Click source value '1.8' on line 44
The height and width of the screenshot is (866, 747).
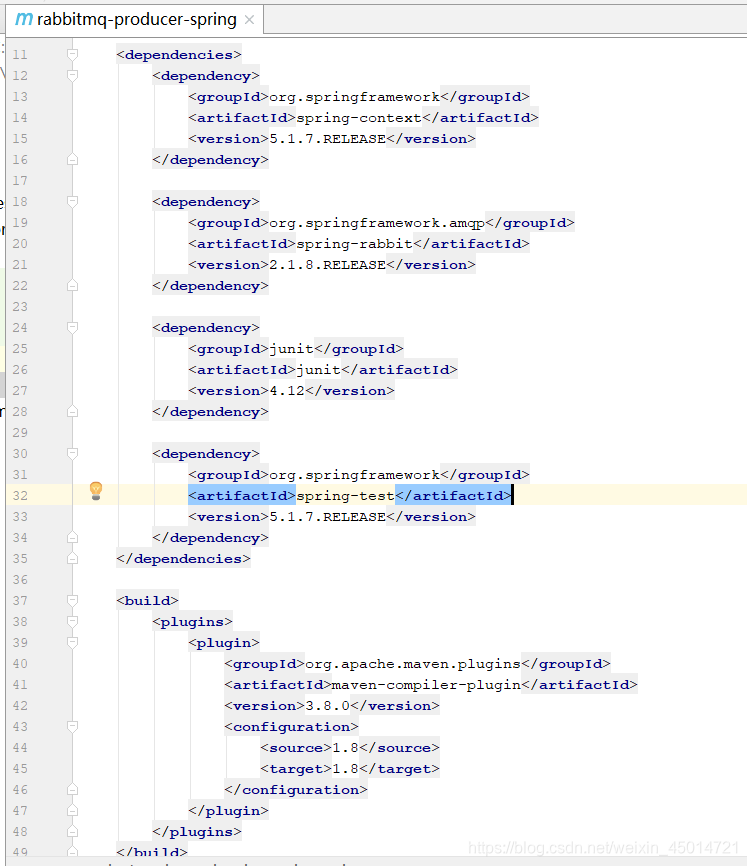pyautogui.click(x=346, y=747)
